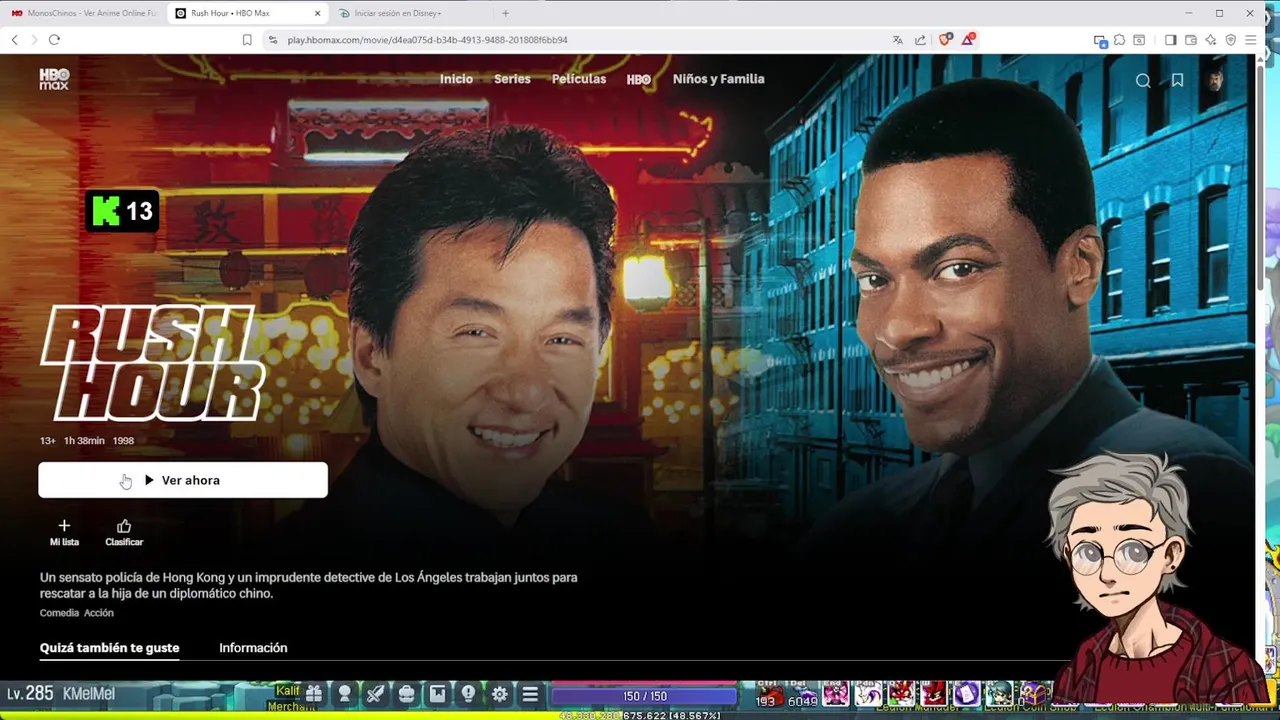
Task: Click the Rush Hour title logo
Action: 152,364
